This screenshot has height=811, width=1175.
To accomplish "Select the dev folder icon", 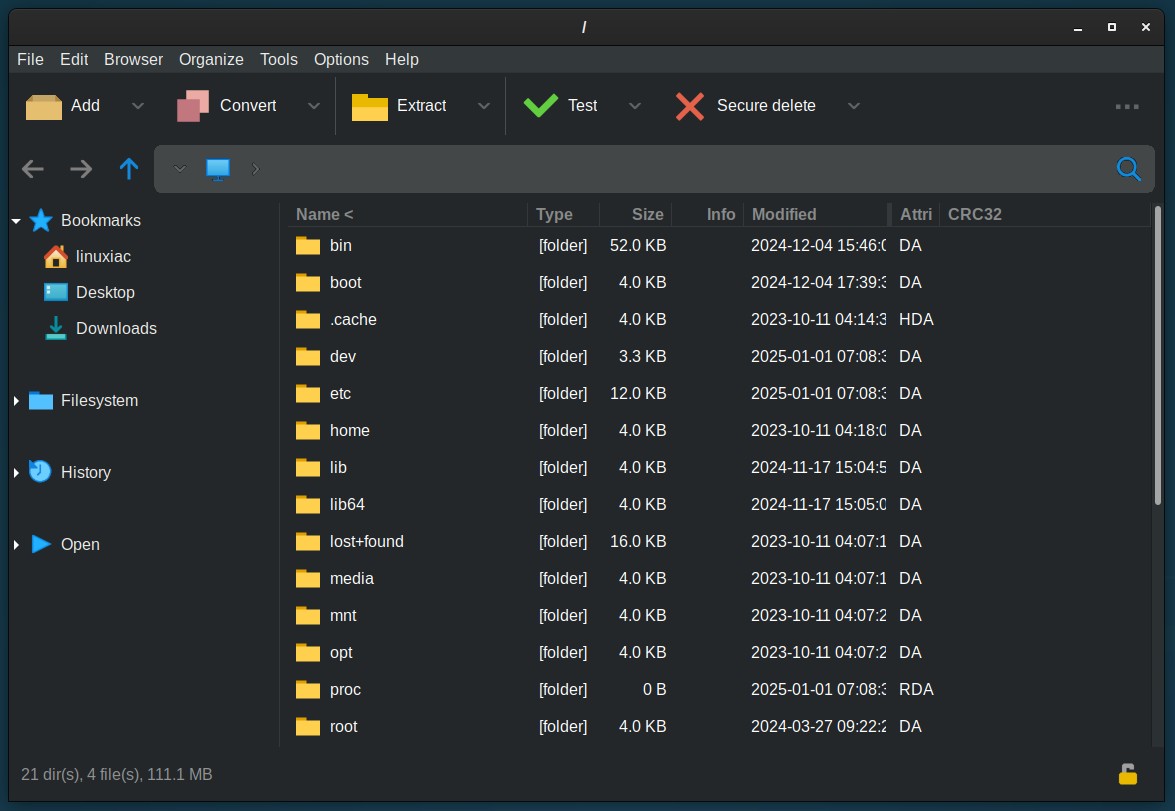I will point(307,357).
